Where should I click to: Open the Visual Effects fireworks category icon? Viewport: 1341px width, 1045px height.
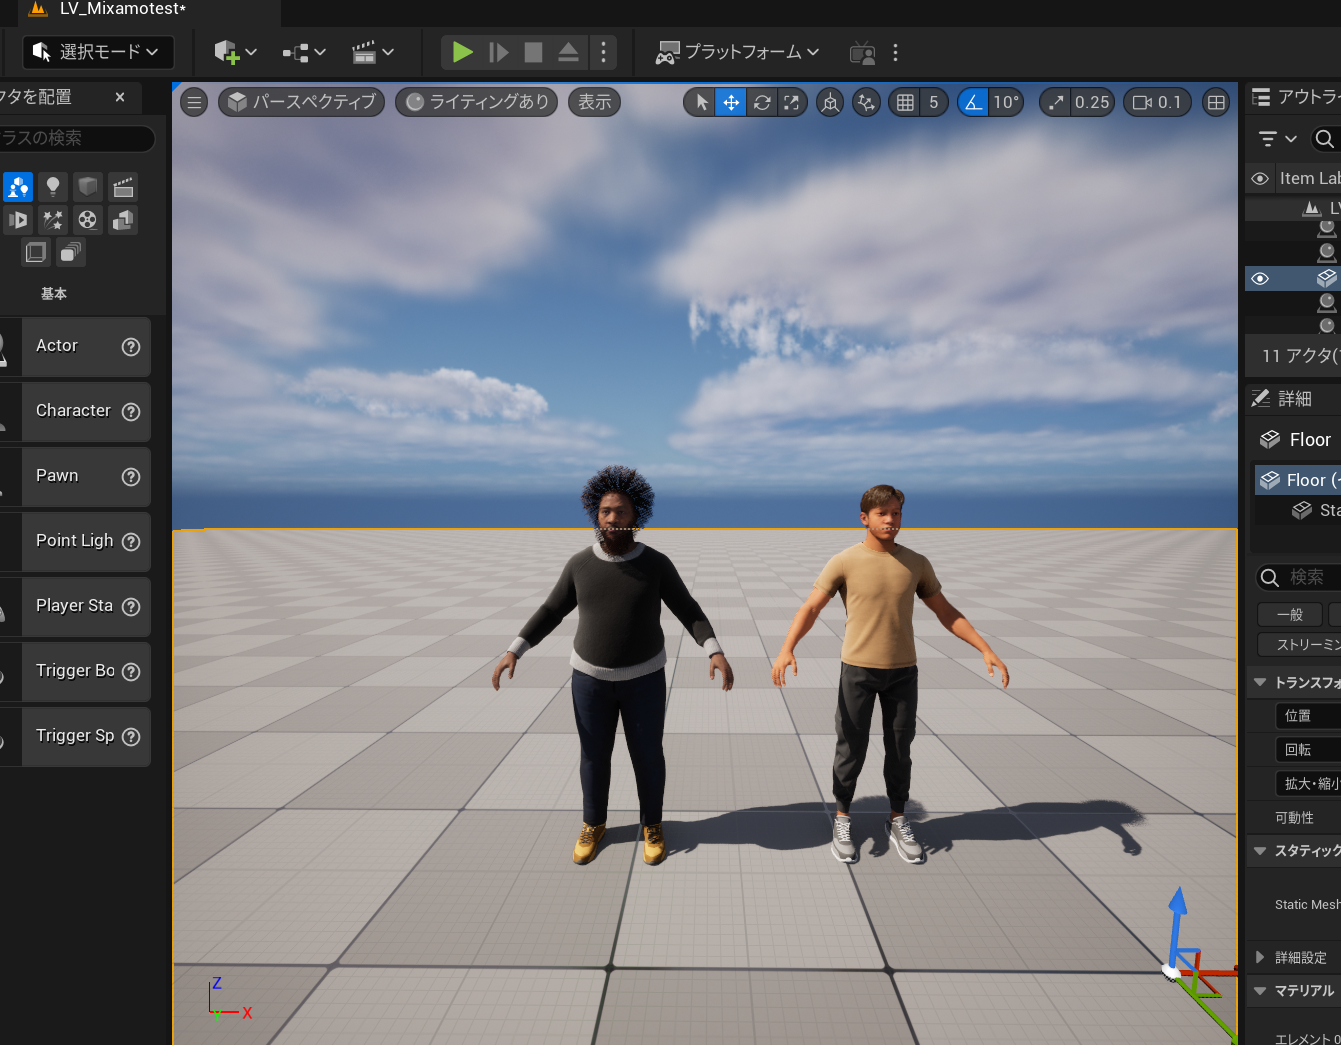click(x=53, y=220)
